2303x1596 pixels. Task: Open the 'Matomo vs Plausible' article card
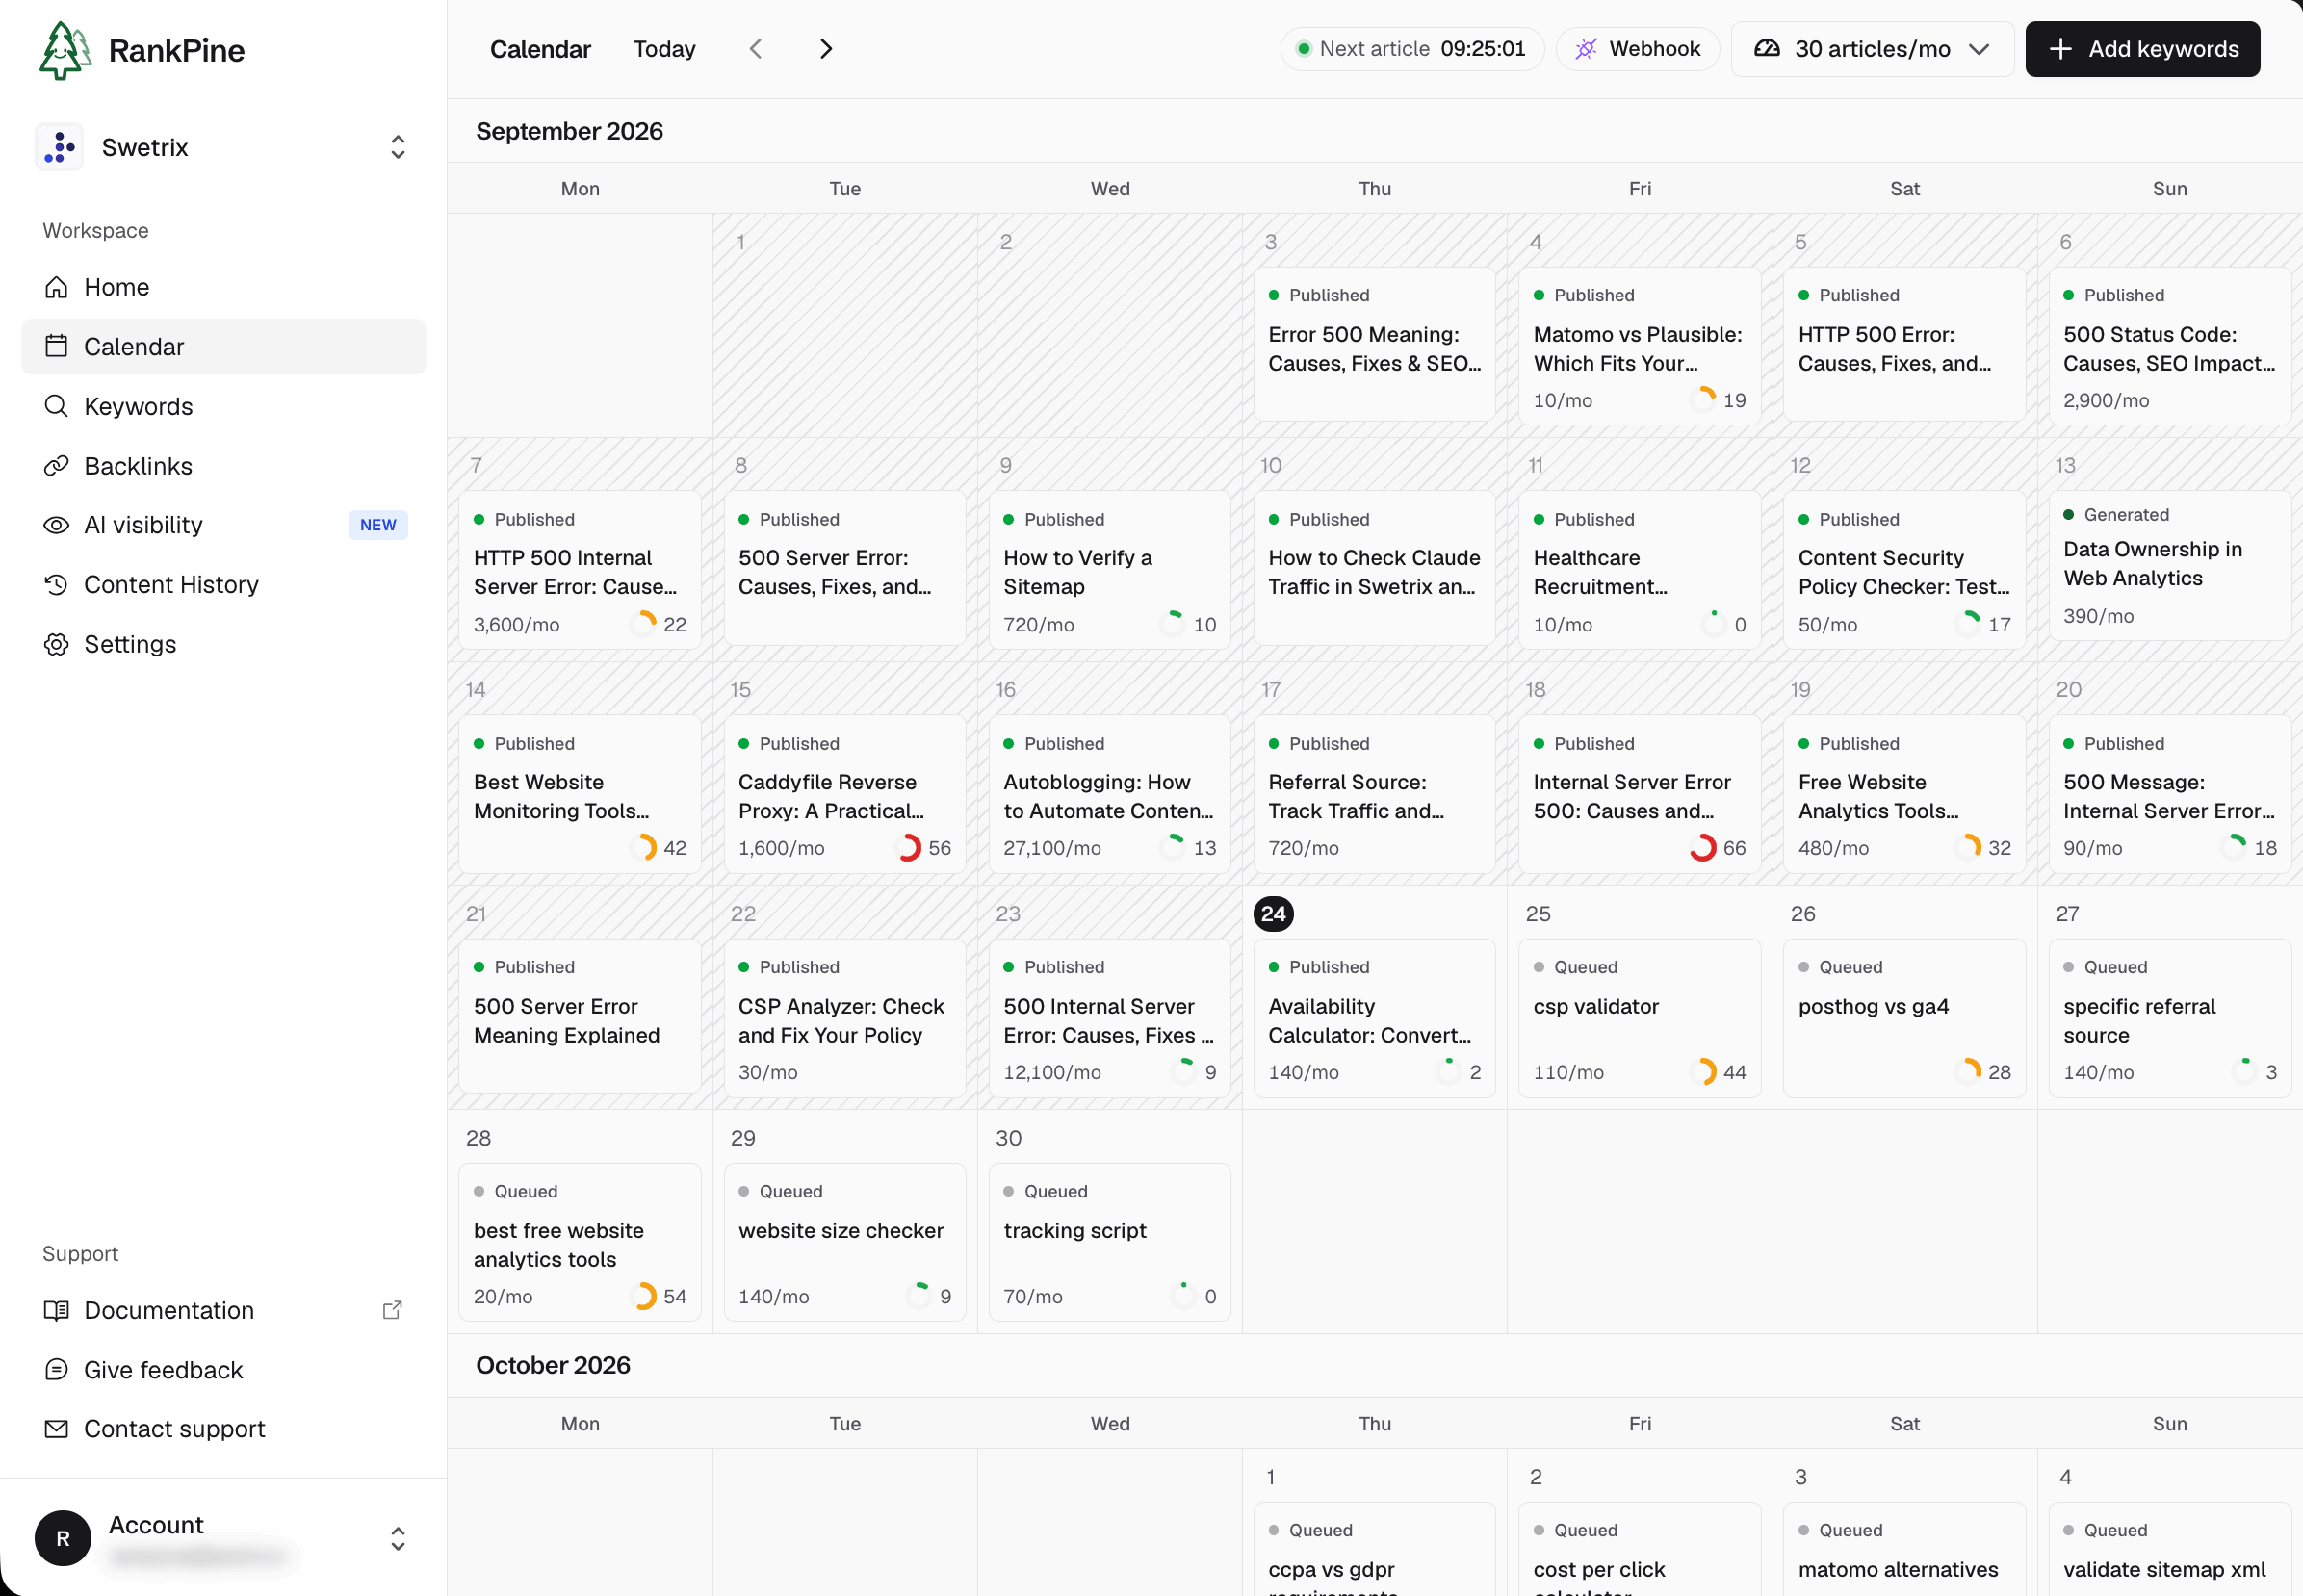1640,346
